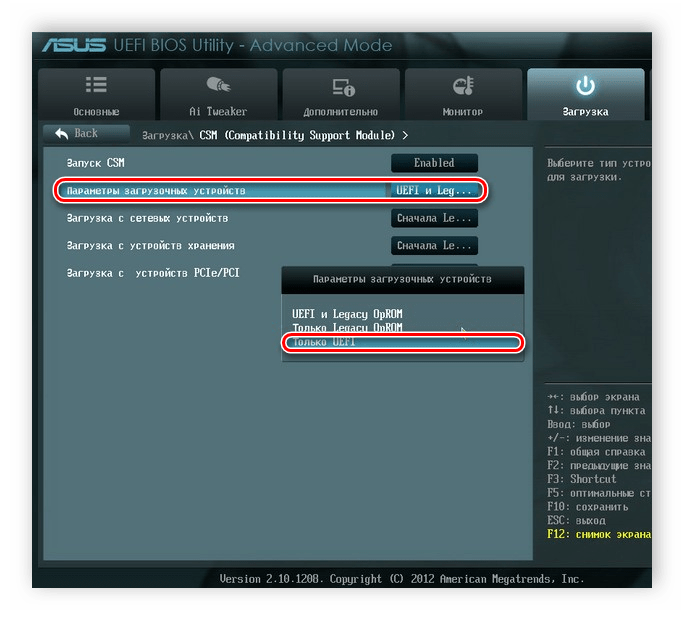The width and height of the screenshot is (684, 620).
Task: Toggle the Запуск CSM Enabled value
Action: (x=434, y=163)
